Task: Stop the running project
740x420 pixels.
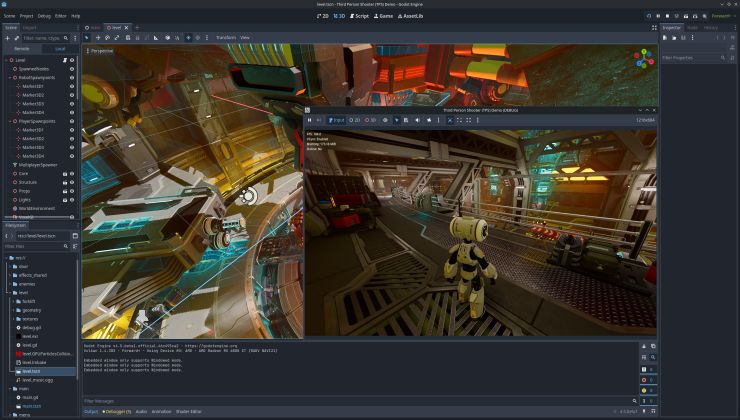Action: click(666, 16)
